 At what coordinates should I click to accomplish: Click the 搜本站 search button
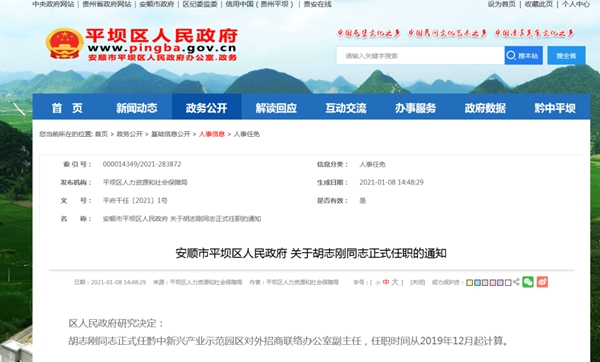[523, 55]
